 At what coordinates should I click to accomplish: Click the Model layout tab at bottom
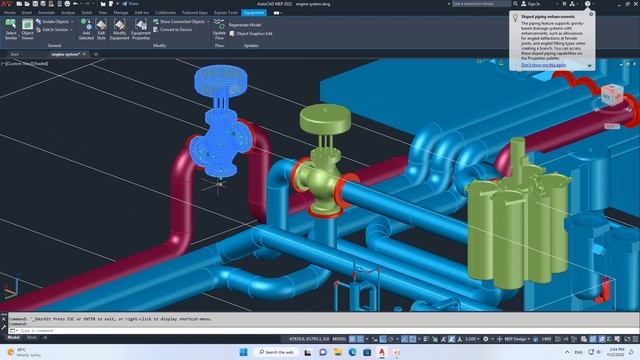pos(13,338)
